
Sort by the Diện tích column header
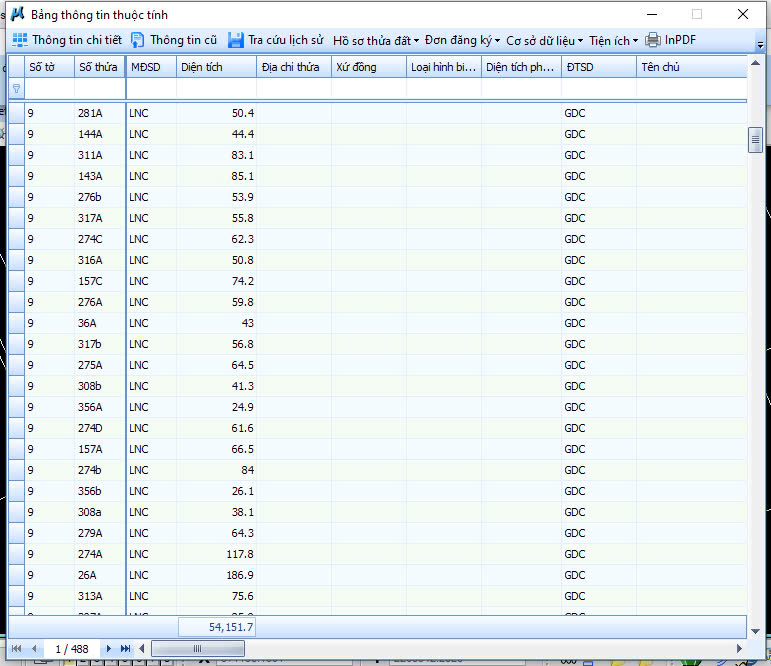[215, 67]
